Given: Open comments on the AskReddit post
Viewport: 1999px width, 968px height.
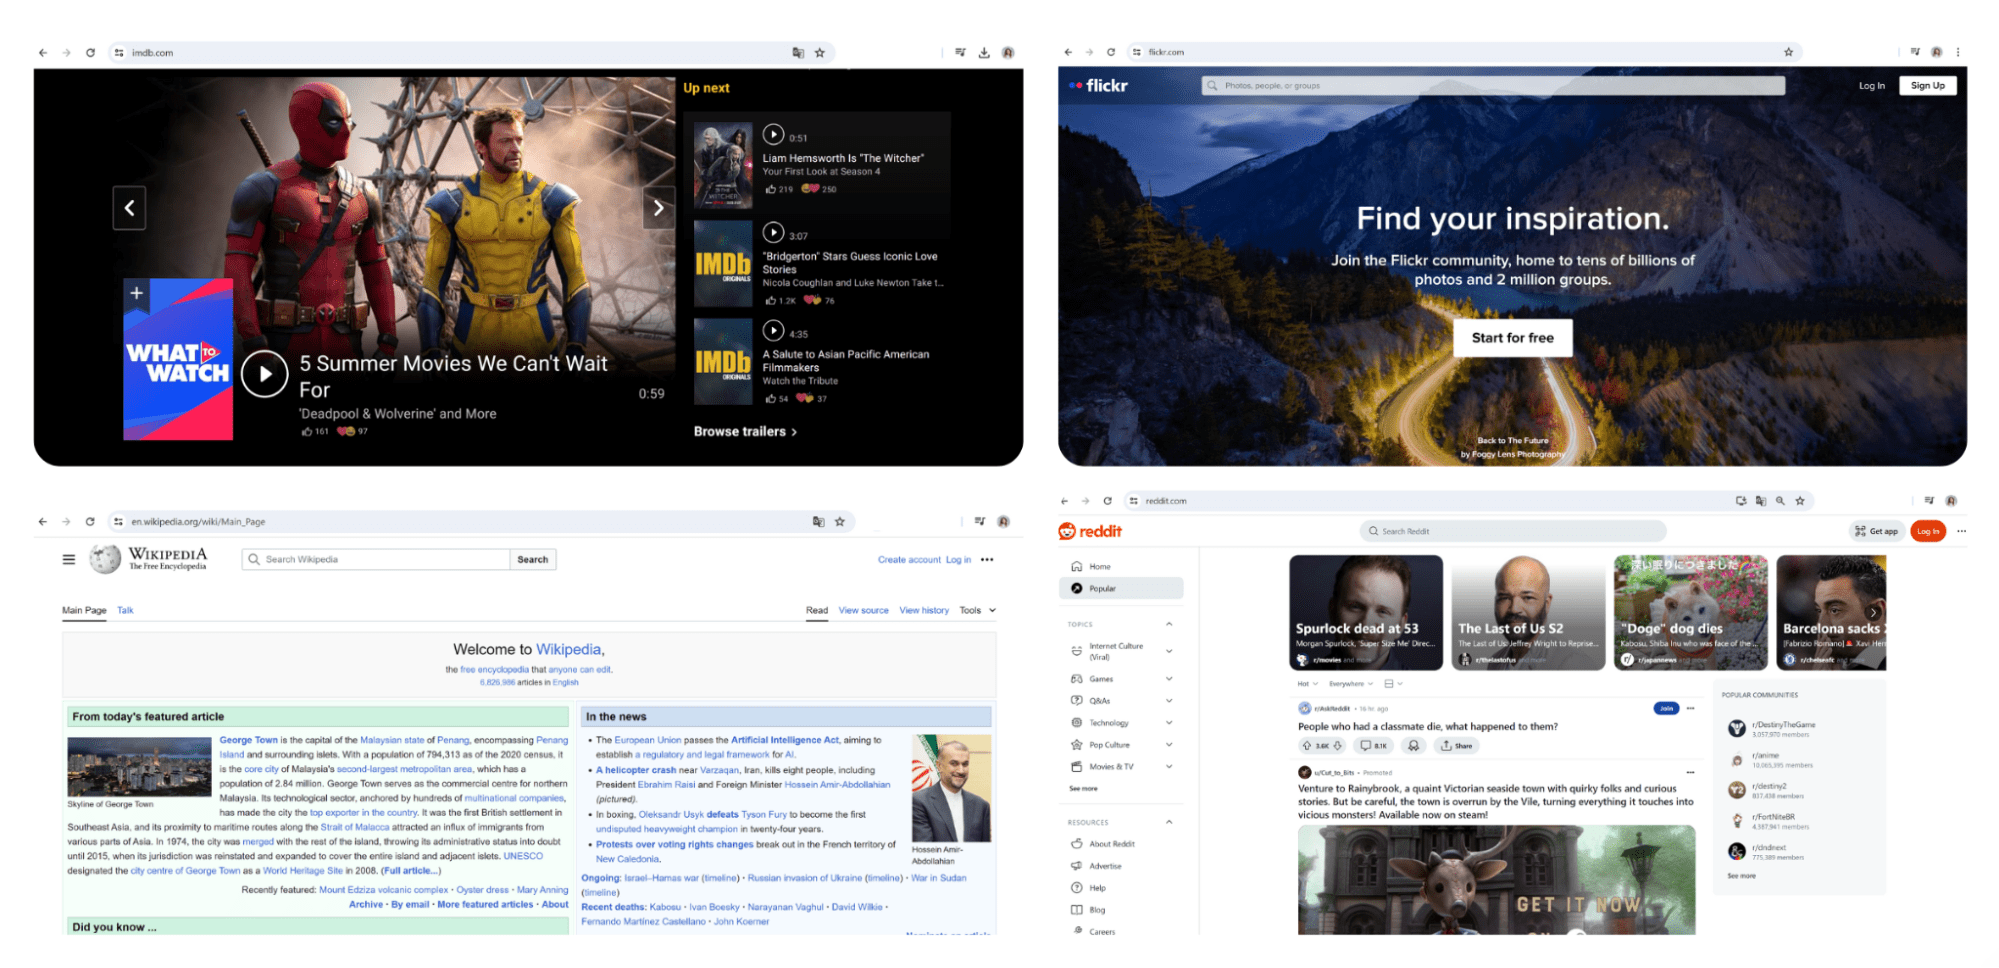Looking at the screenshot, I should click(x=1373, y=746).
